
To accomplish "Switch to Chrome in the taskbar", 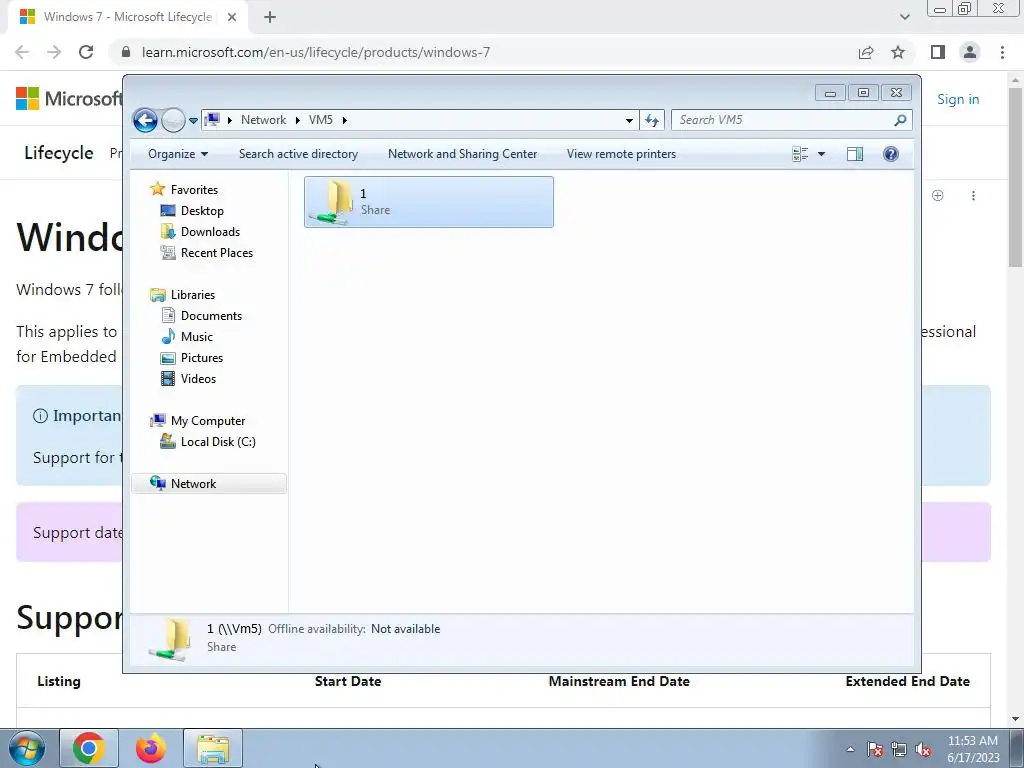I will 89,748.
